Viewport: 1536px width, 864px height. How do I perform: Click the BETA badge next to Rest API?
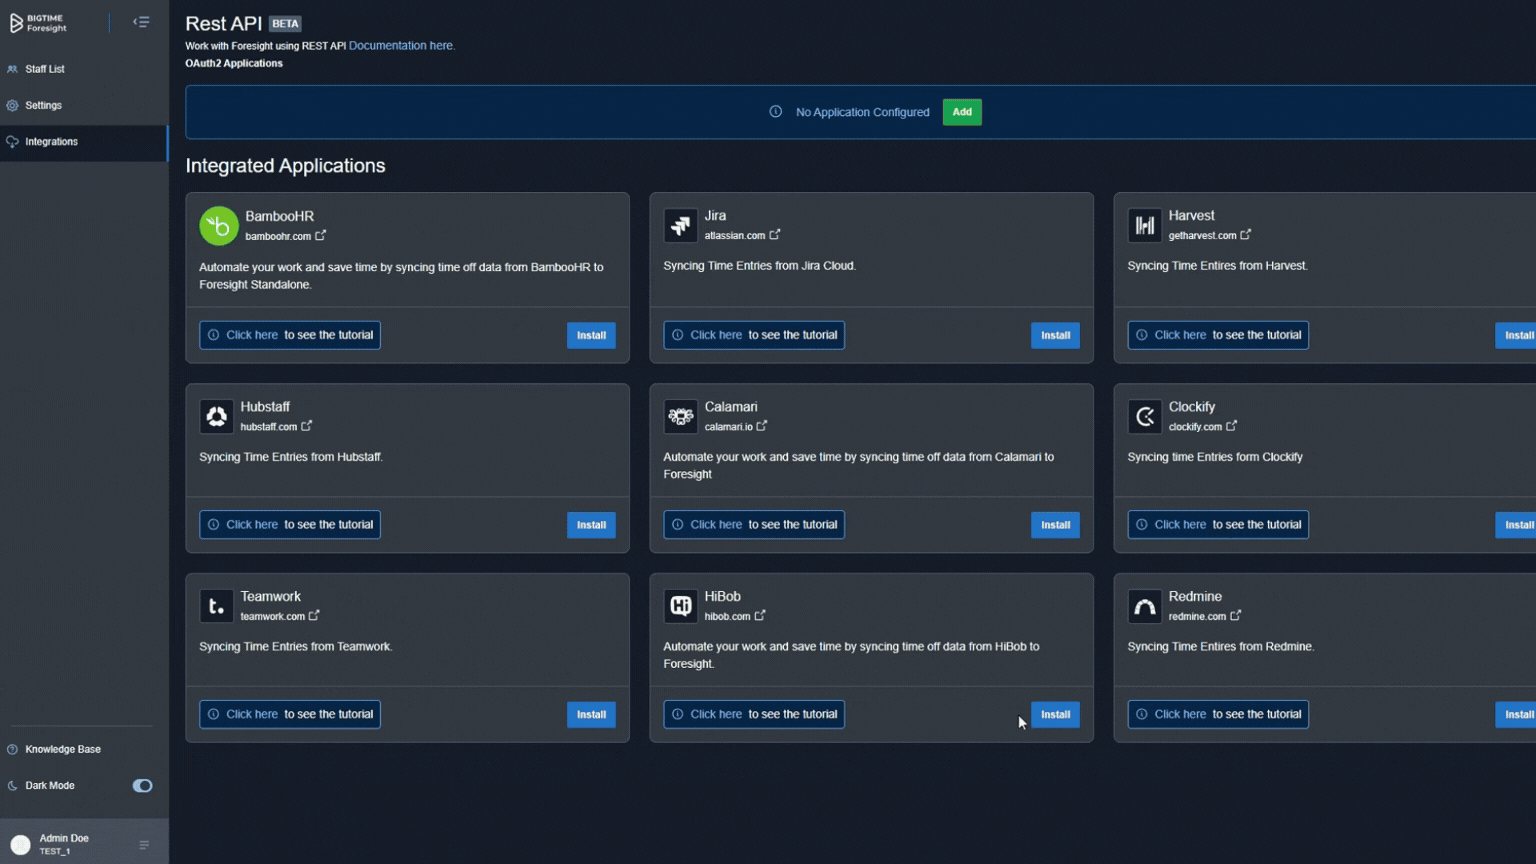point(285,24)
